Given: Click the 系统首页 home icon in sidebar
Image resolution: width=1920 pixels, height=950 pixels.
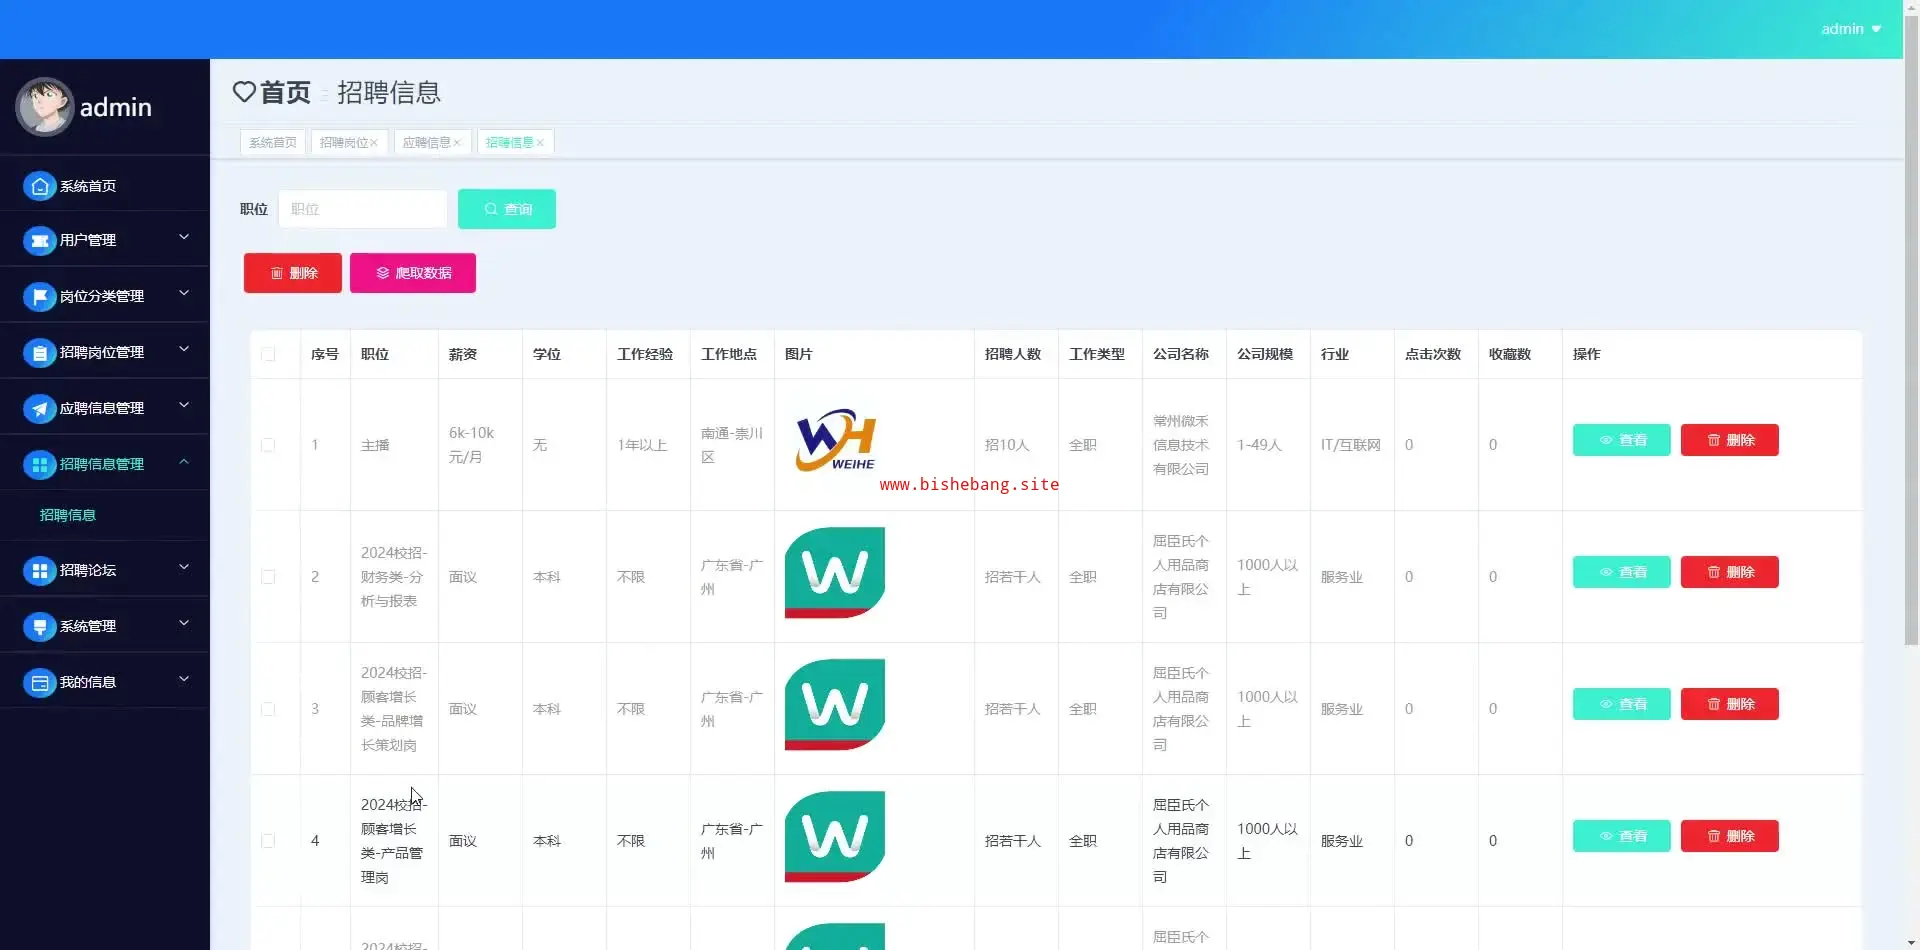Looking at the screenshot, I should click(39, 186).
